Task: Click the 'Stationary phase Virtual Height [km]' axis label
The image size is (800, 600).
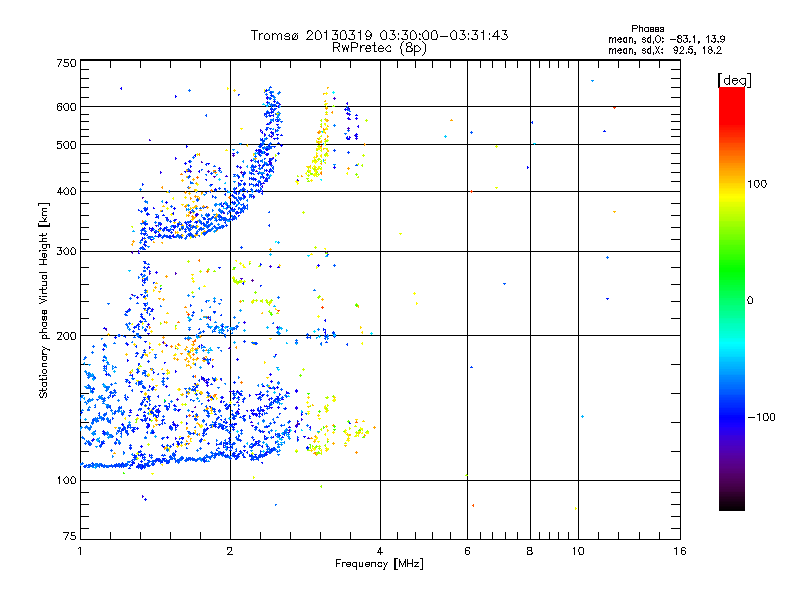Action: click(44, 300)
